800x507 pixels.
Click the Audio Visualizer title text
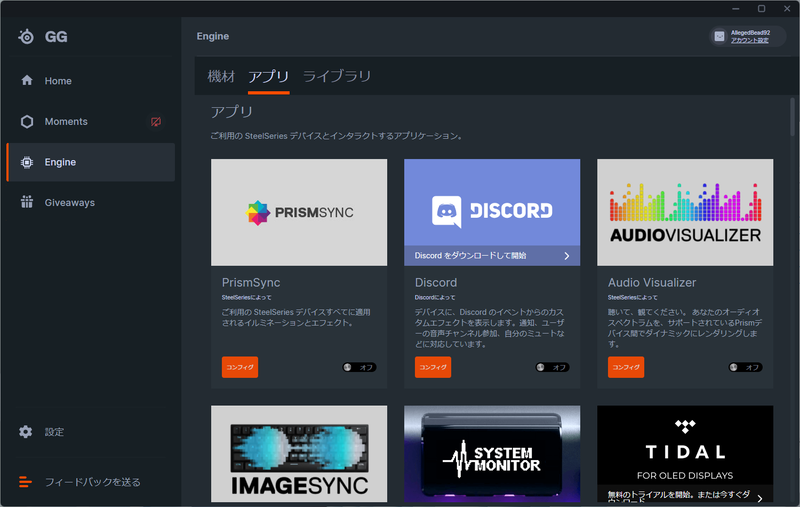coord(652,283)
